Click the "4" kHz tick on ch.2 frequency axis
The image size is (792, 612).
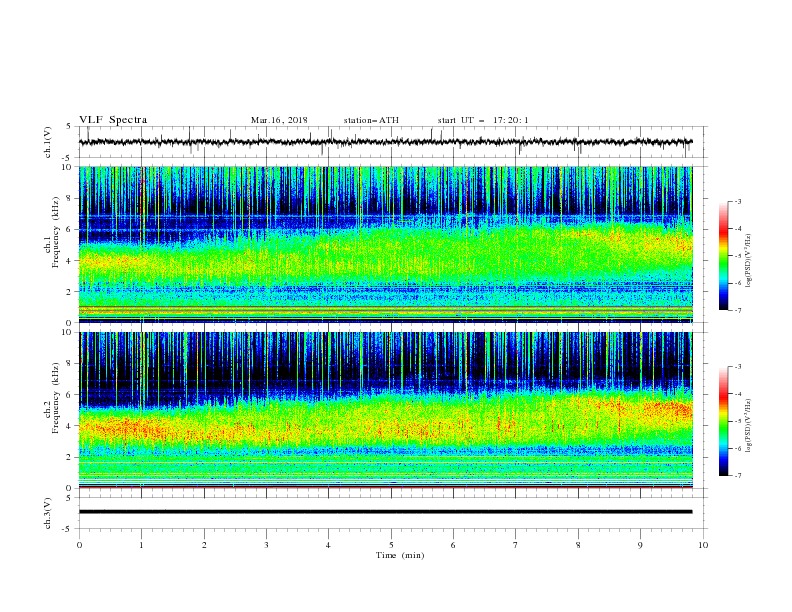70,426
